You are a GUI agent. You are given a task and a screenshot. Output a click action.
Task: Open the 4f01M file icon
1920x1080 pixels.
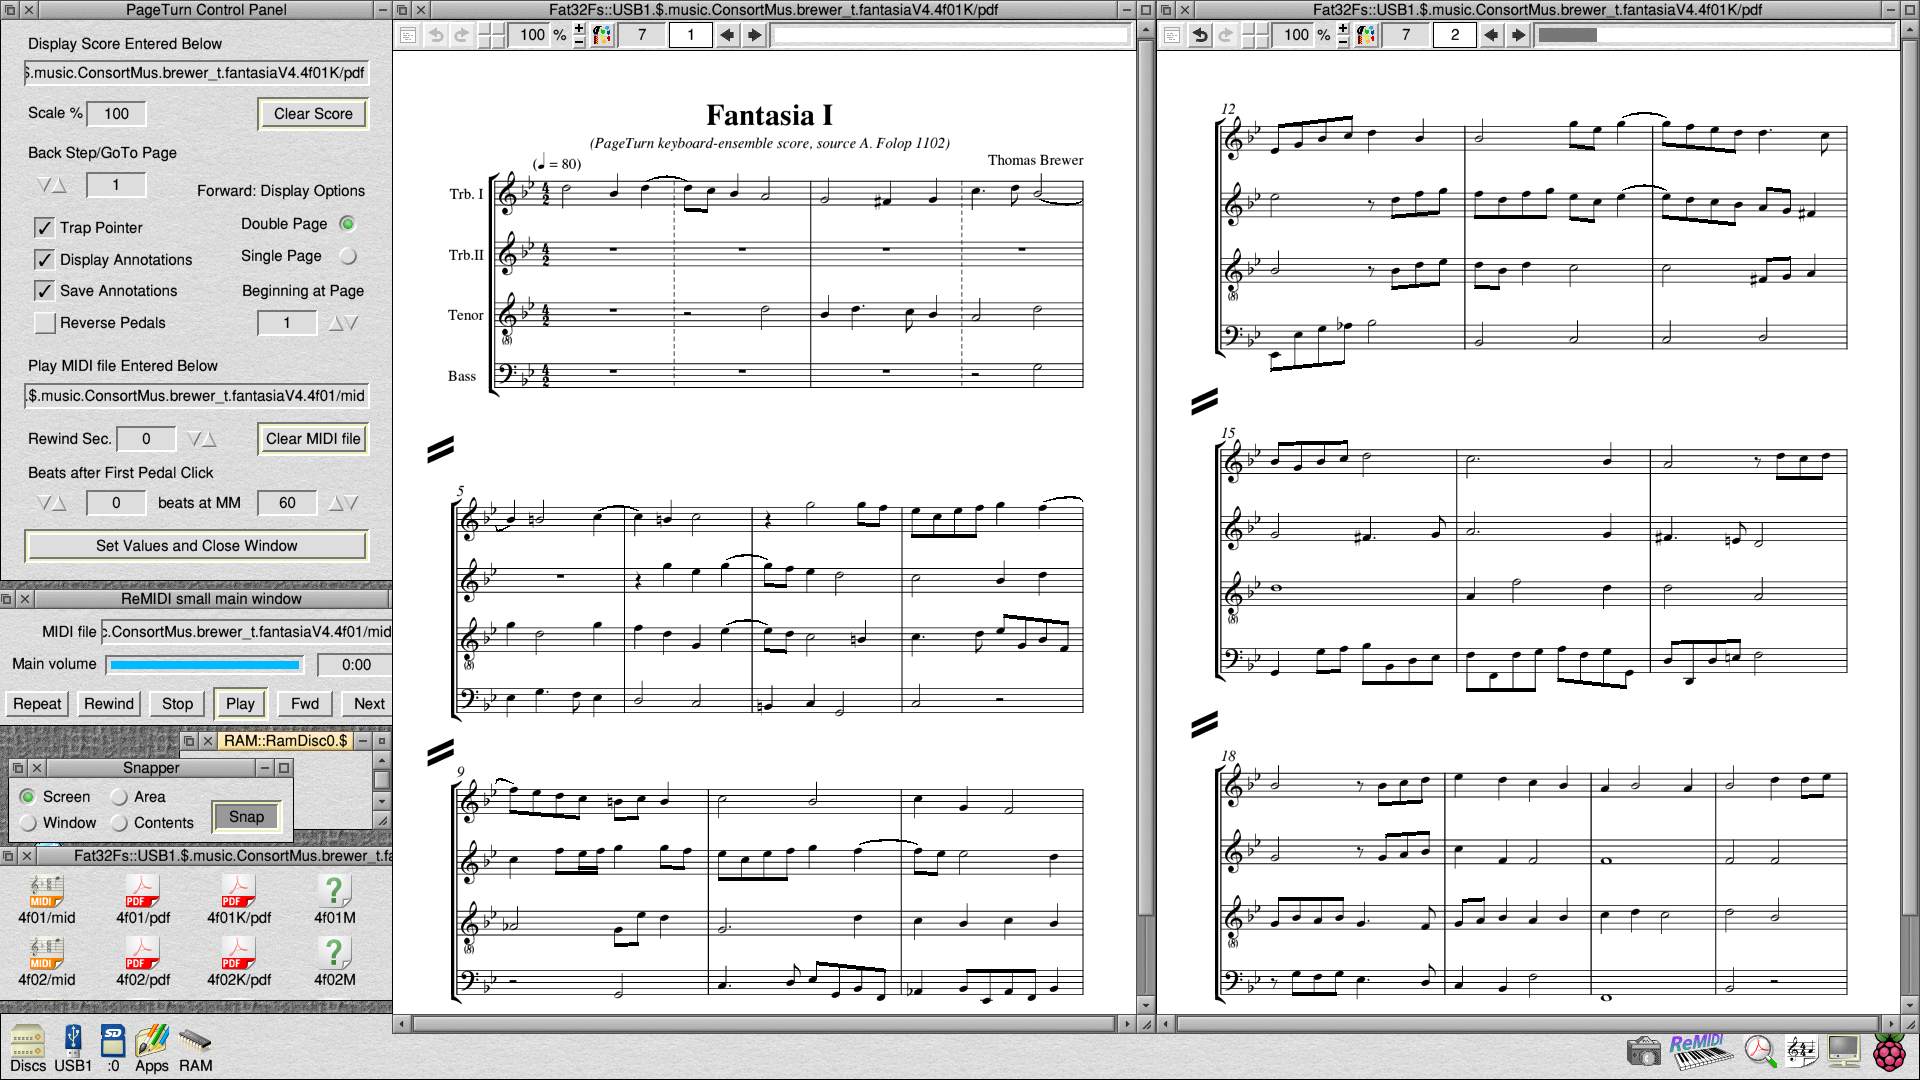[x=334, y=899]
